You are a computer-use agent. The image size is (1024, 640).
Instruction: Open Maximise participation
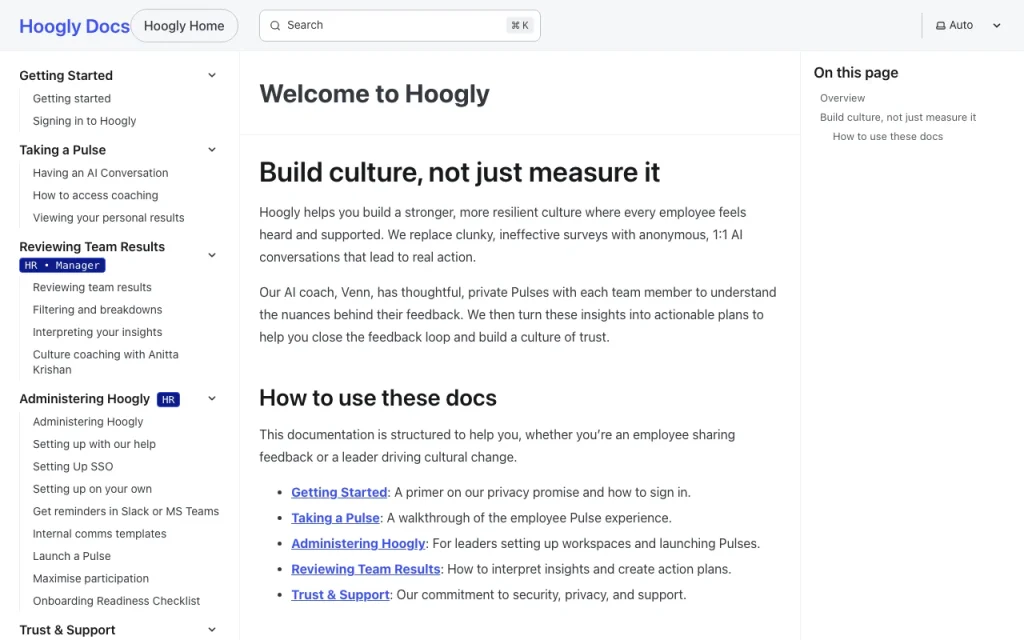pyautogui.click(x=91, y=579)
